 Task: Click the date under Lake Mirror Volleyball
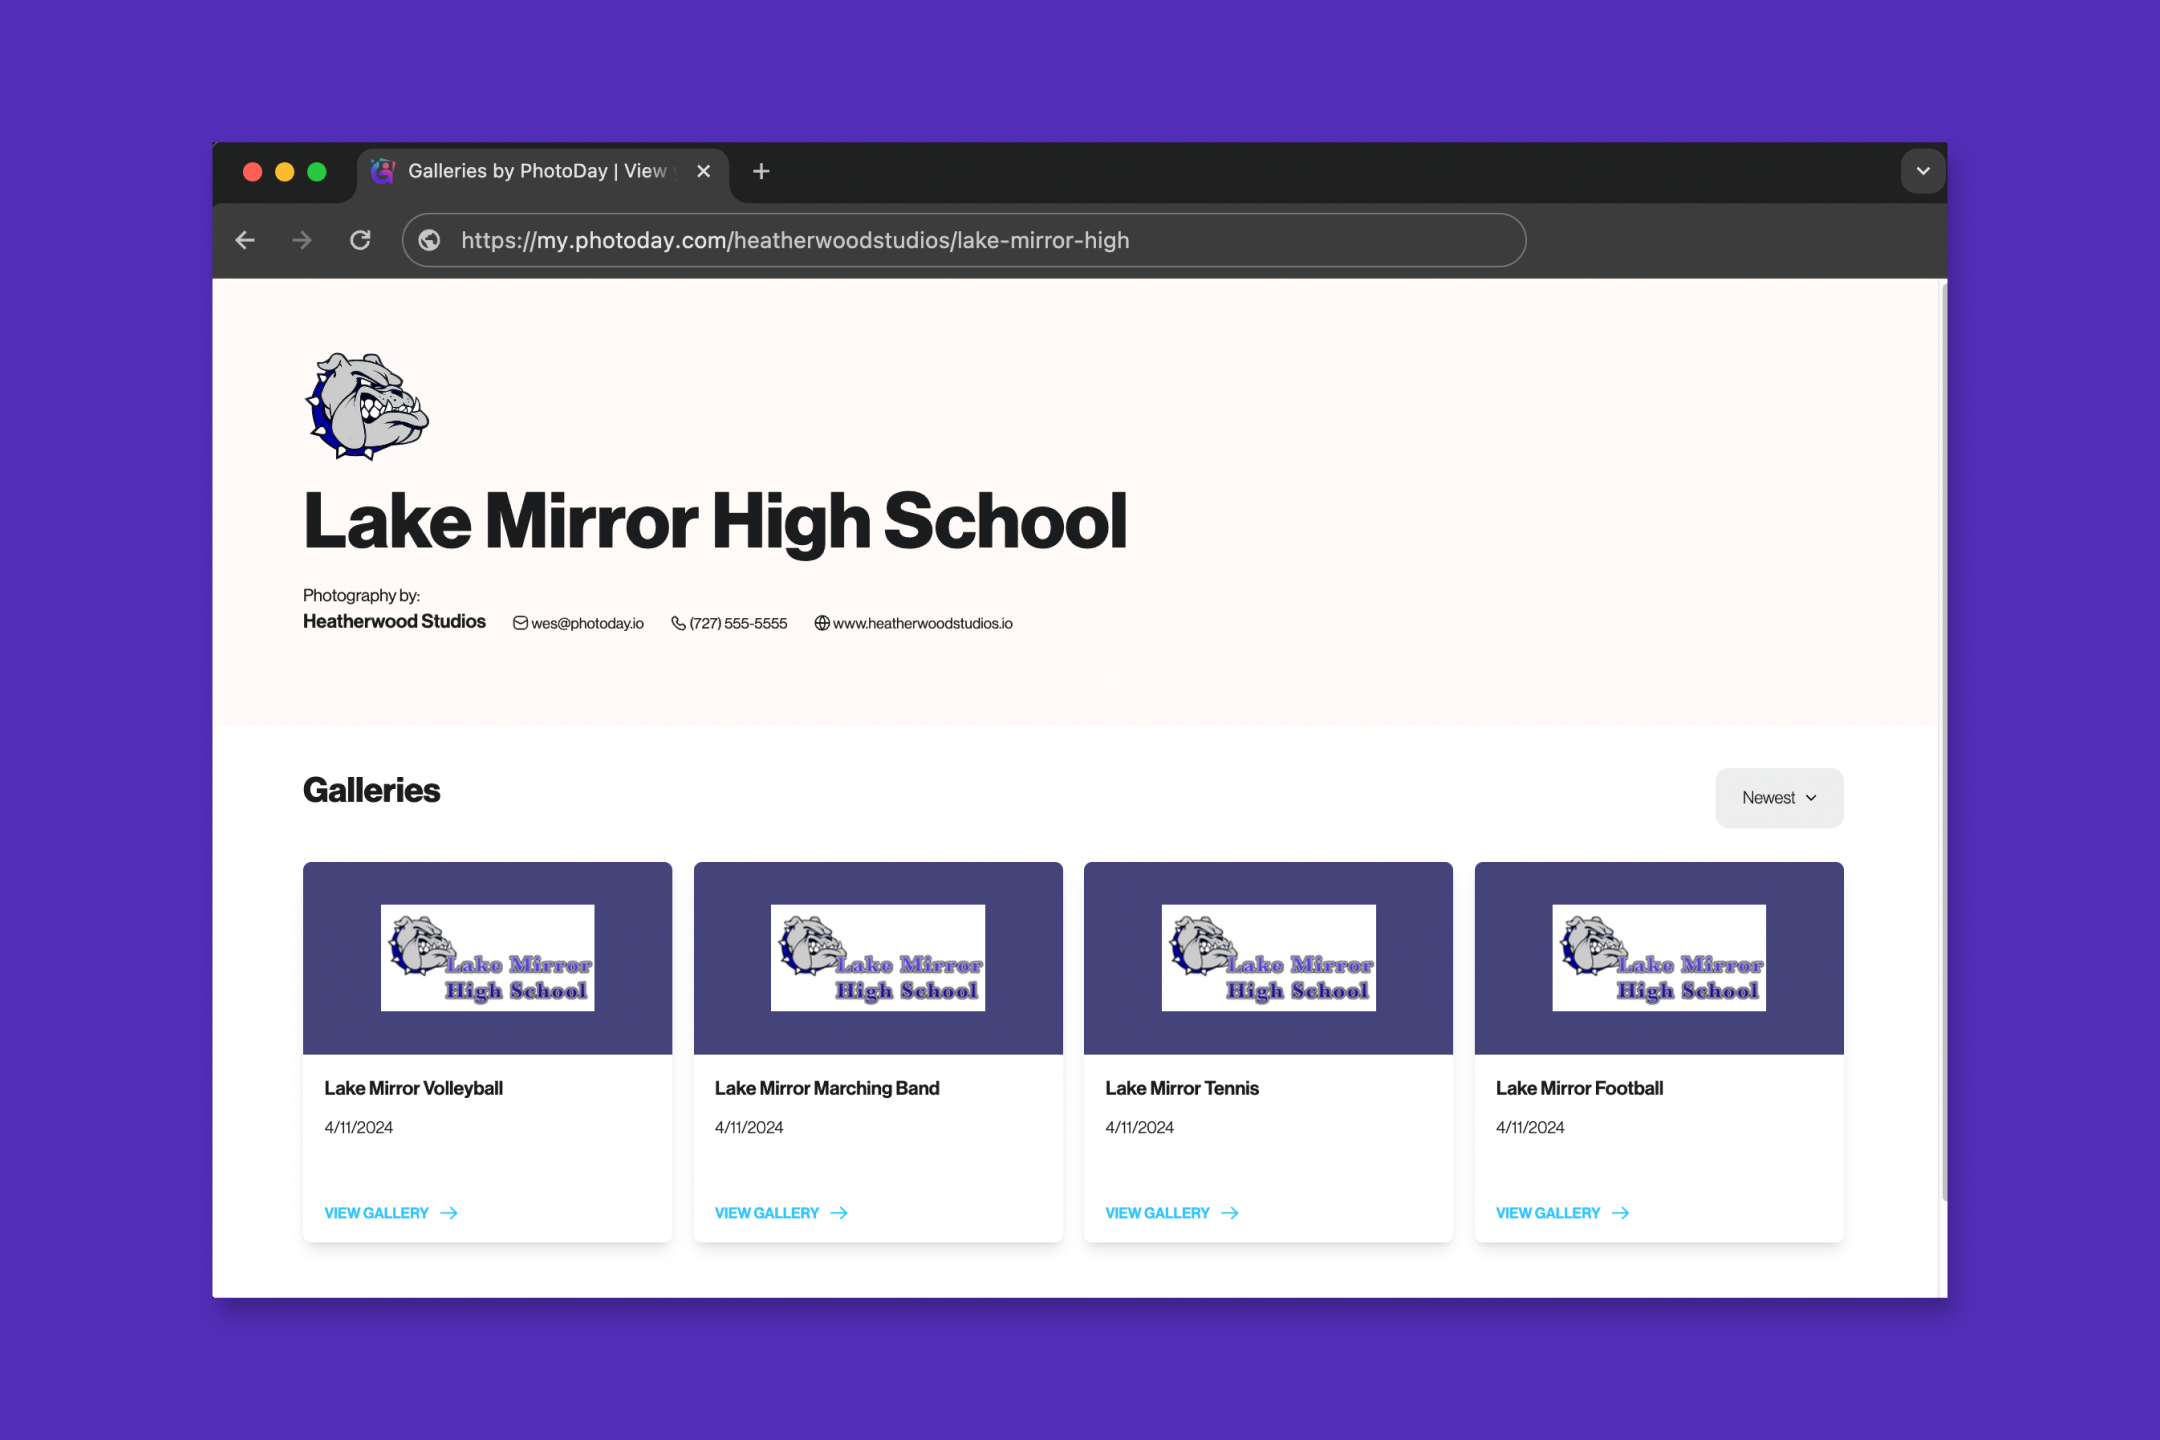(358, 1127)
